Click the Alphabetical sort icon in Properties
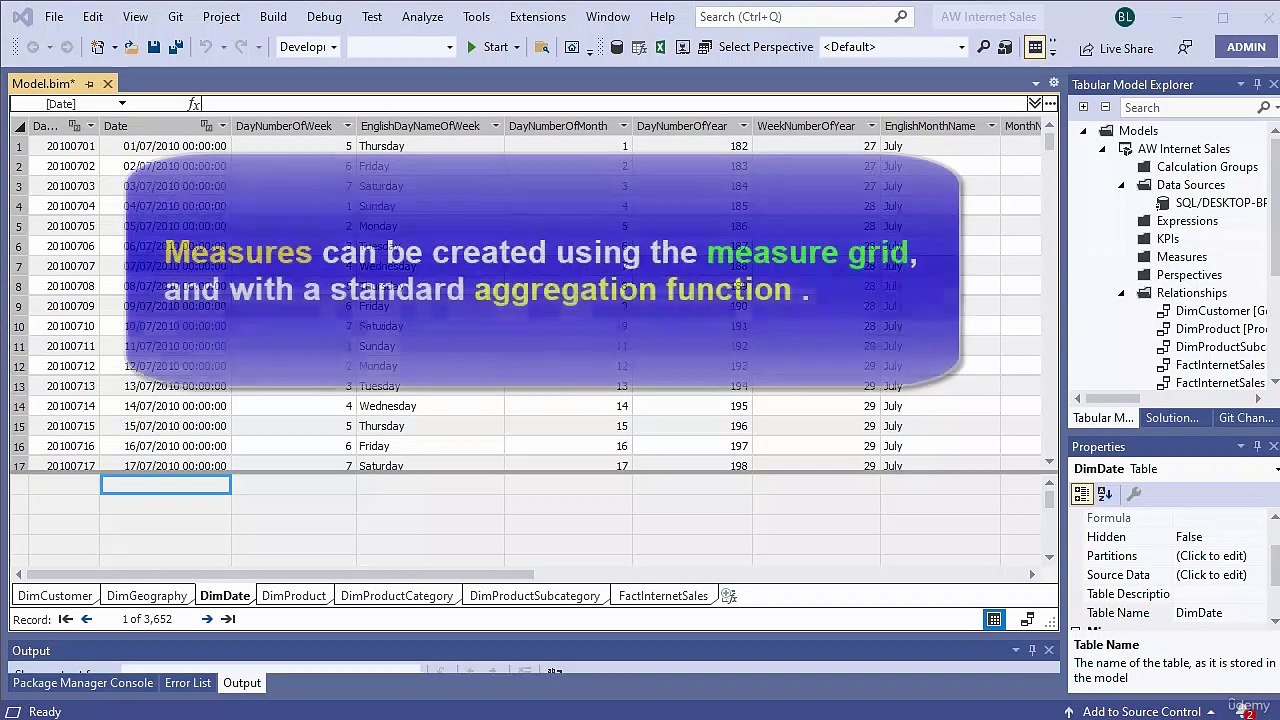Image resolution: width=1280 pixels, height=720 pixels. click(1105, 494)
